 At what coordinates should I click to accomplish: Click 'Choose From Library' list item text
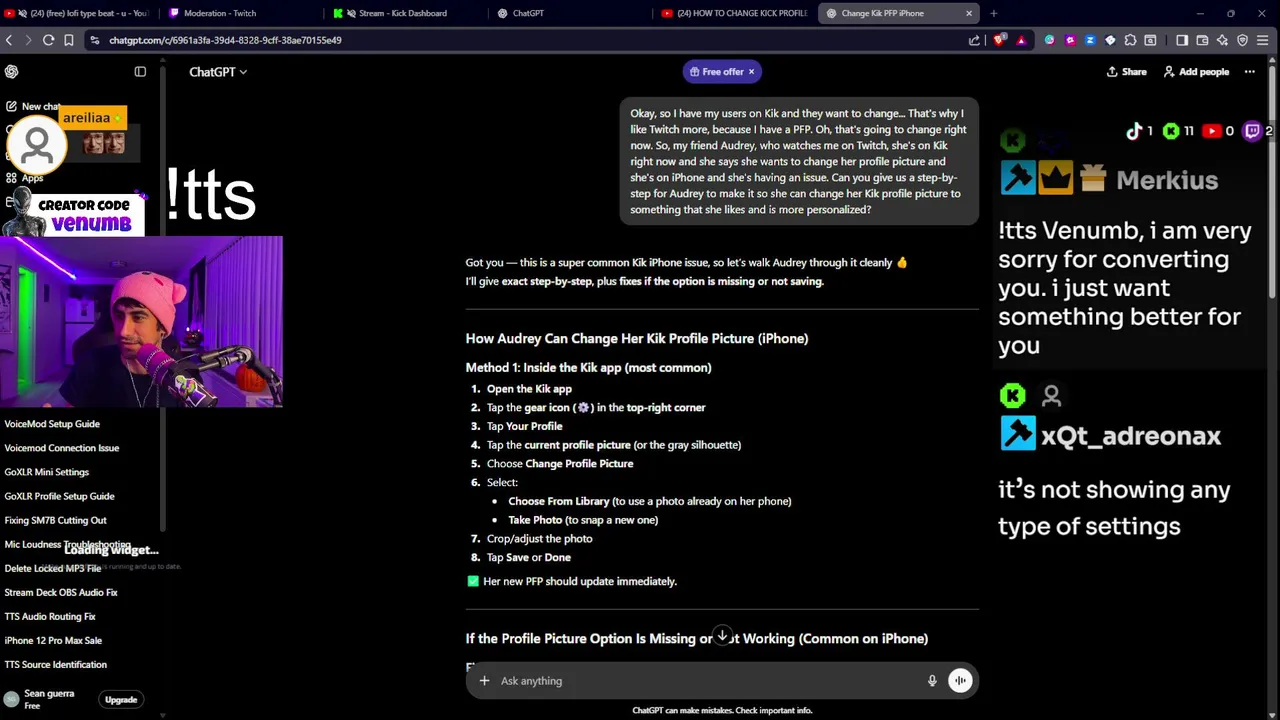[558, 501]
